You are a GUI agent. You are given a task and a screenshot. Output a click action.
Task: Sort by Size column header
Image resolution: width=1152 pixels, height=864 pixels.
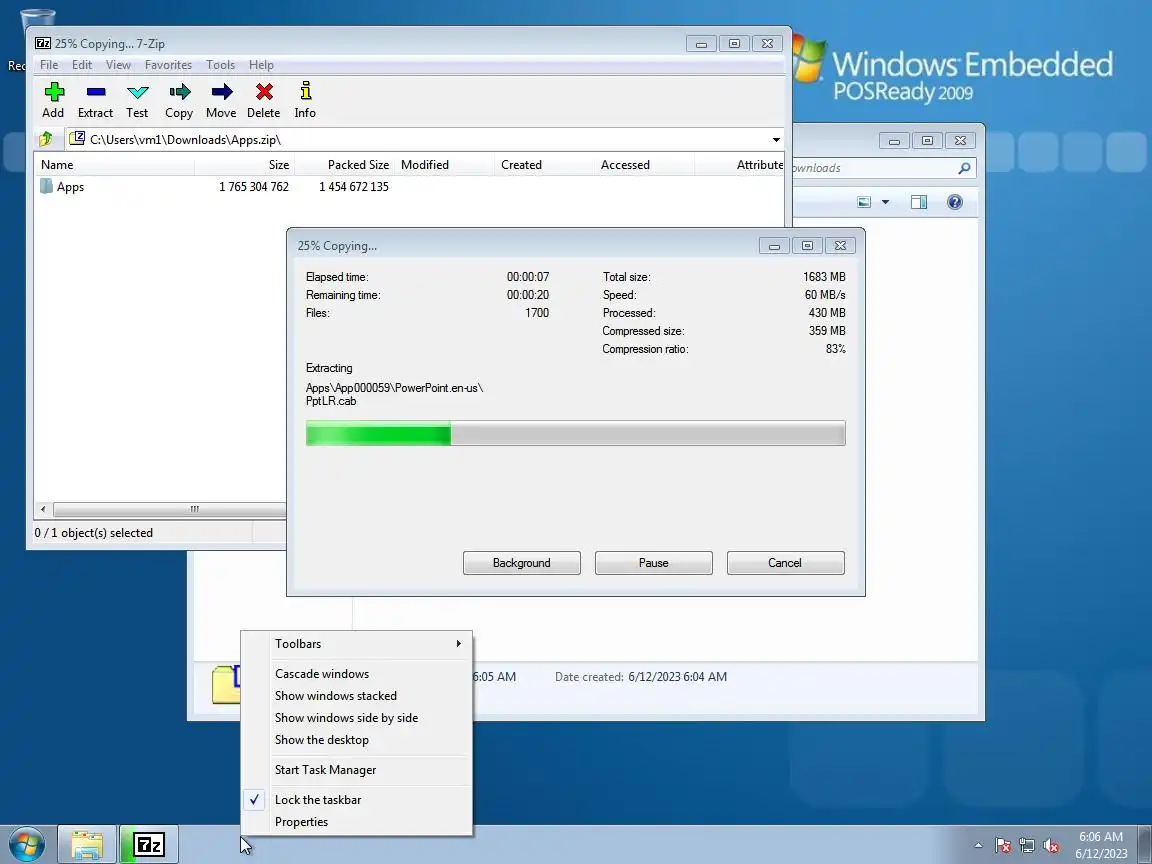[x=244, y=165]
